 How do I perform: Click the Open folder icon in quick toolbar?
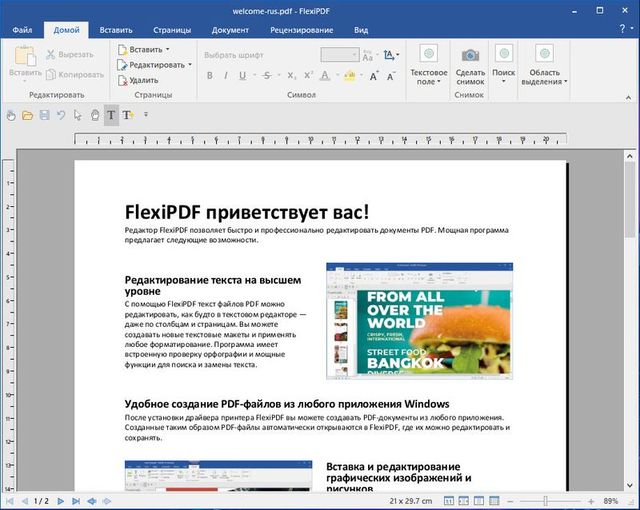point(28,115)
